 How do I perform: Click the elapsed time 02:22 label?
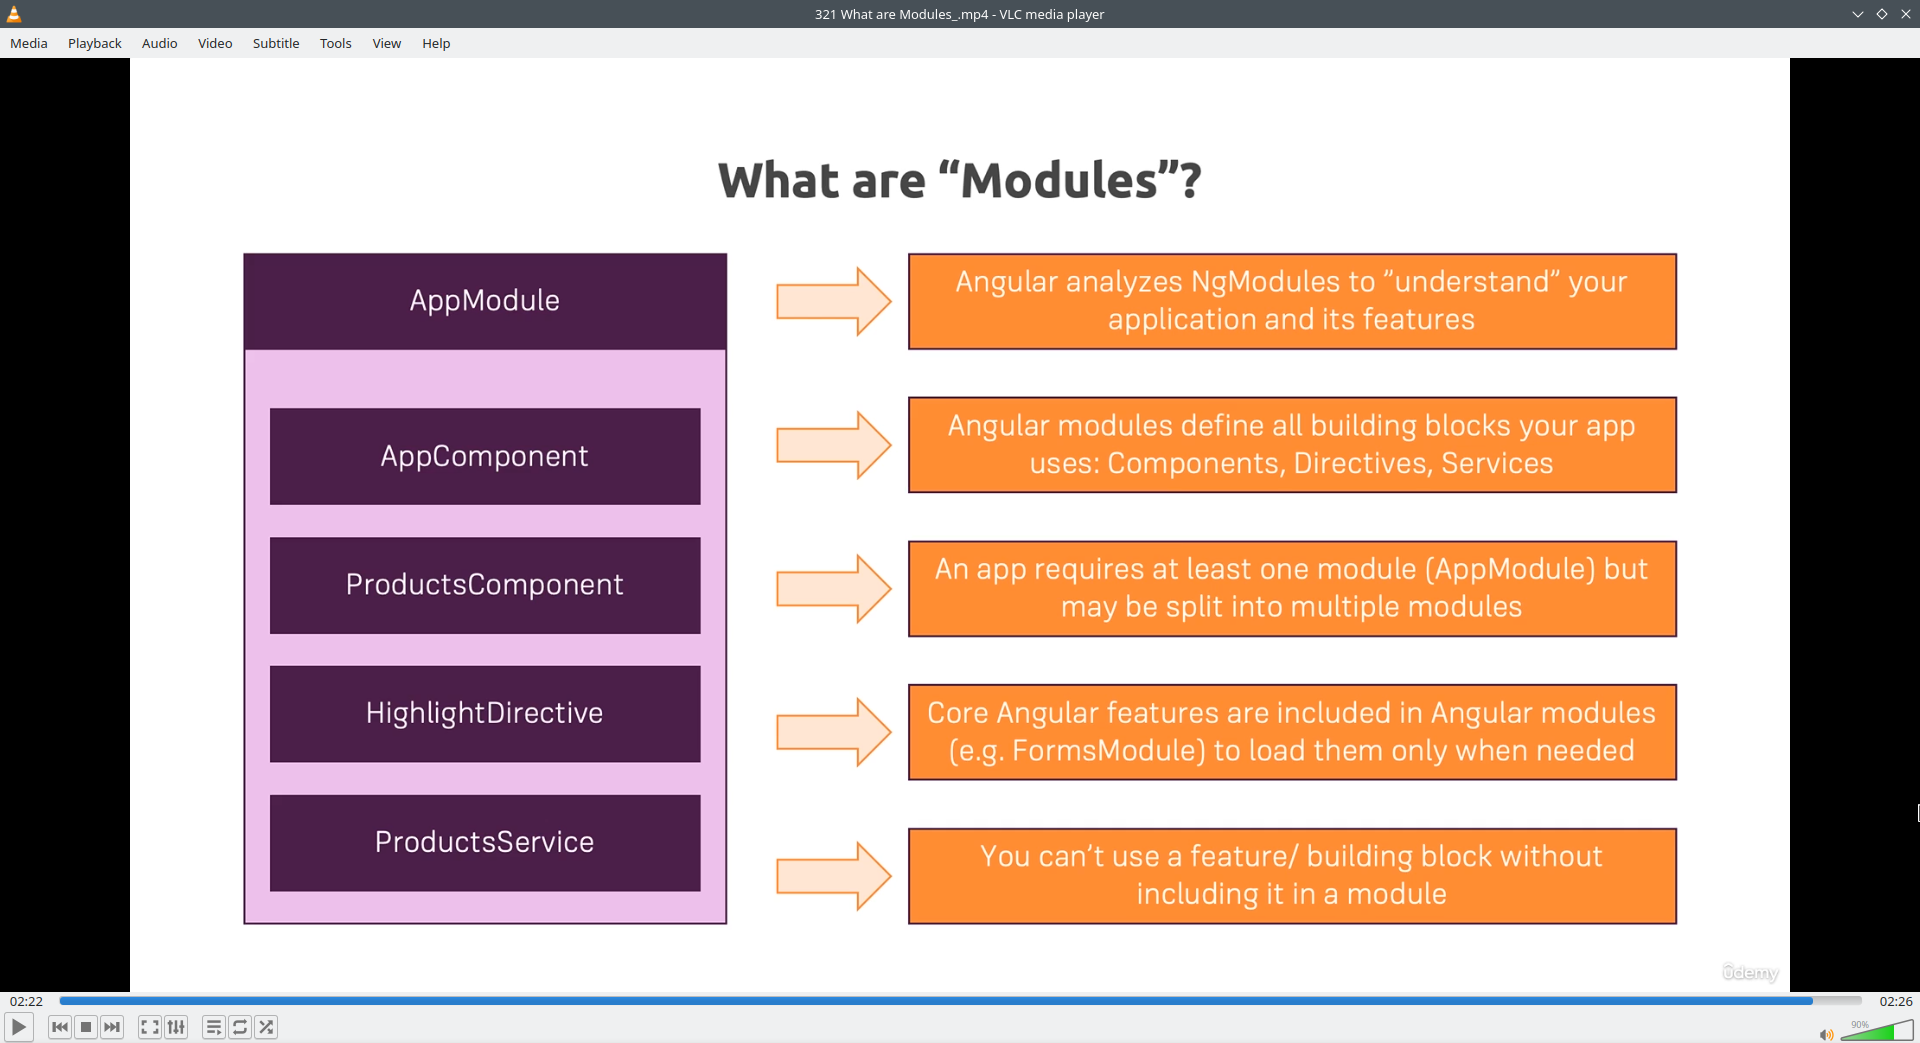coord(27,1001)
